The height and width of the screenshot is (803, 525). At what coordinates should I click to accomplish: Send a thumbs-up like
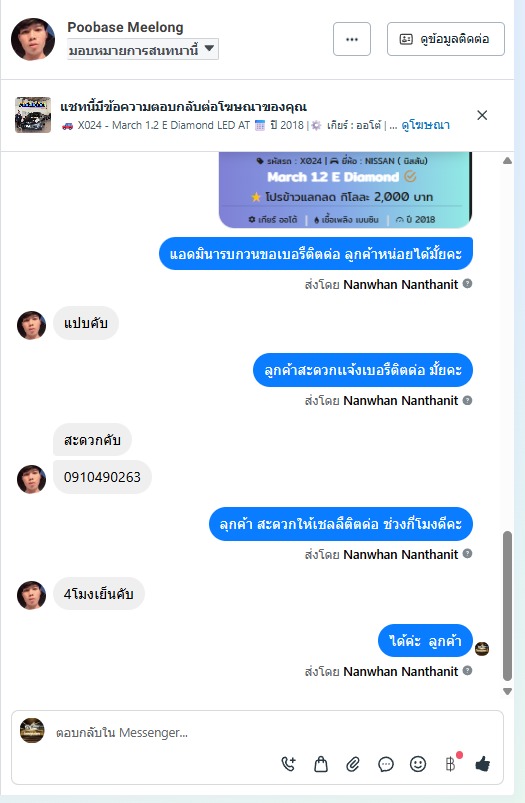(482, 764)
